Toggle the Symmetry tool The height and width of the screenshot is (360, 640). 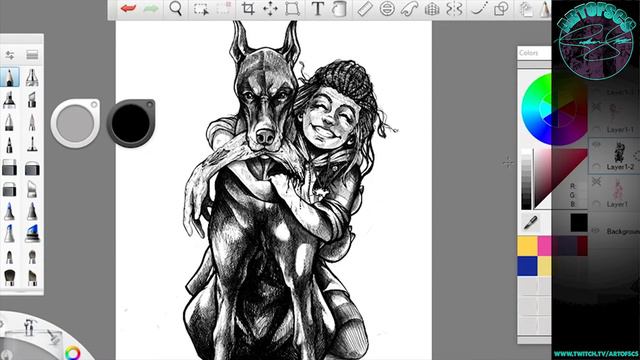pyautogui.click(x=454, y=9)
